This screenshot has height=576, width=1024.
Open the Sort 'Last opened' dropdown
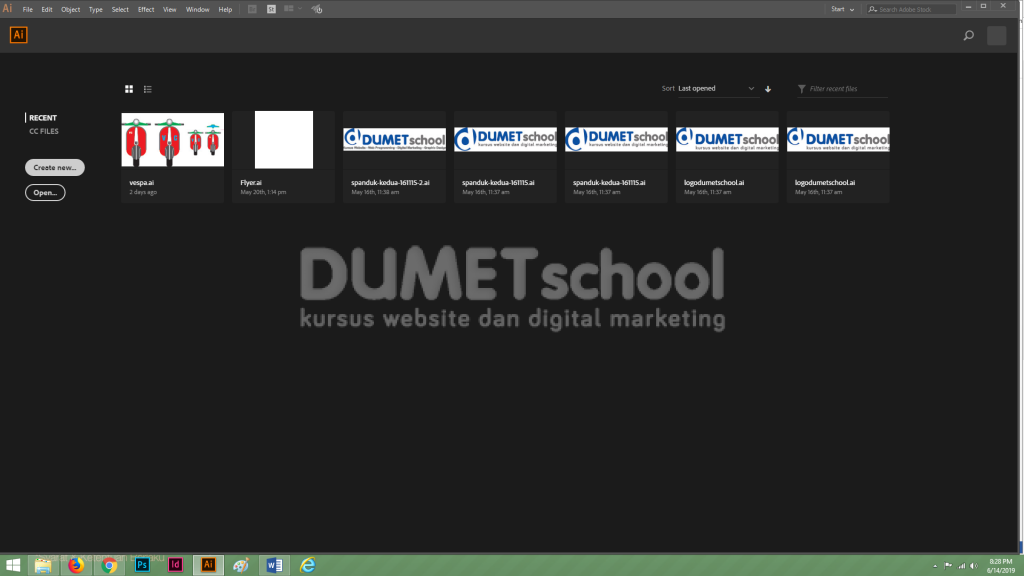[716, 89]
